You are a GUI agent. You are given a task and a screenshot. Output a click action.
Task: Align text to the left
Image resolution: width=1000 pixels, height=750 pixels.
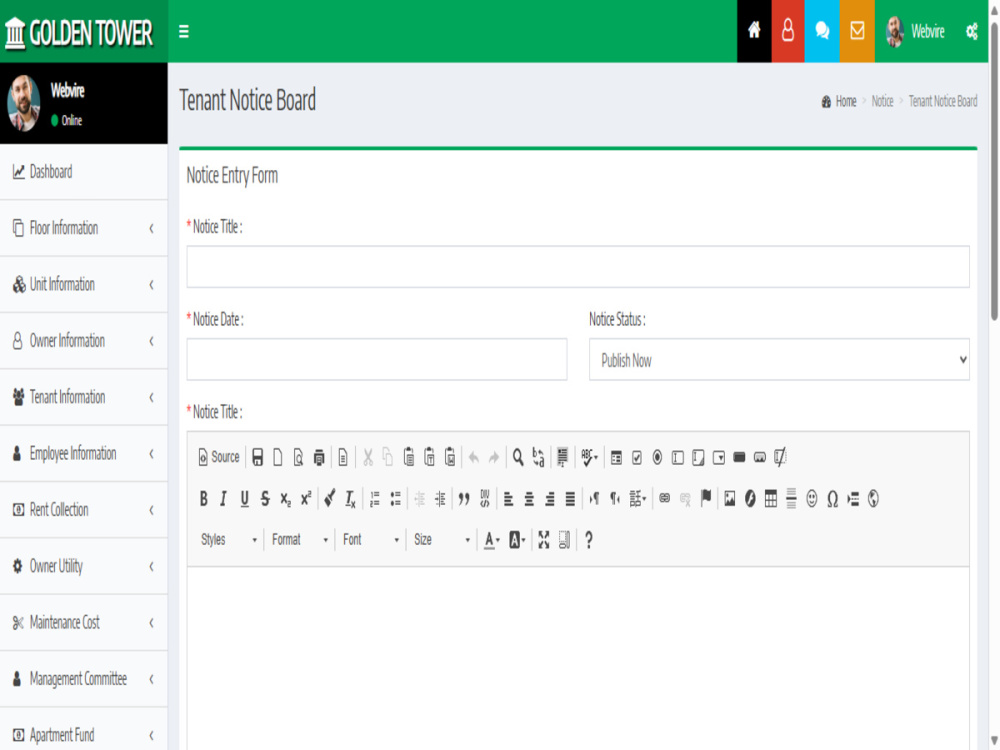pos(508,499)
